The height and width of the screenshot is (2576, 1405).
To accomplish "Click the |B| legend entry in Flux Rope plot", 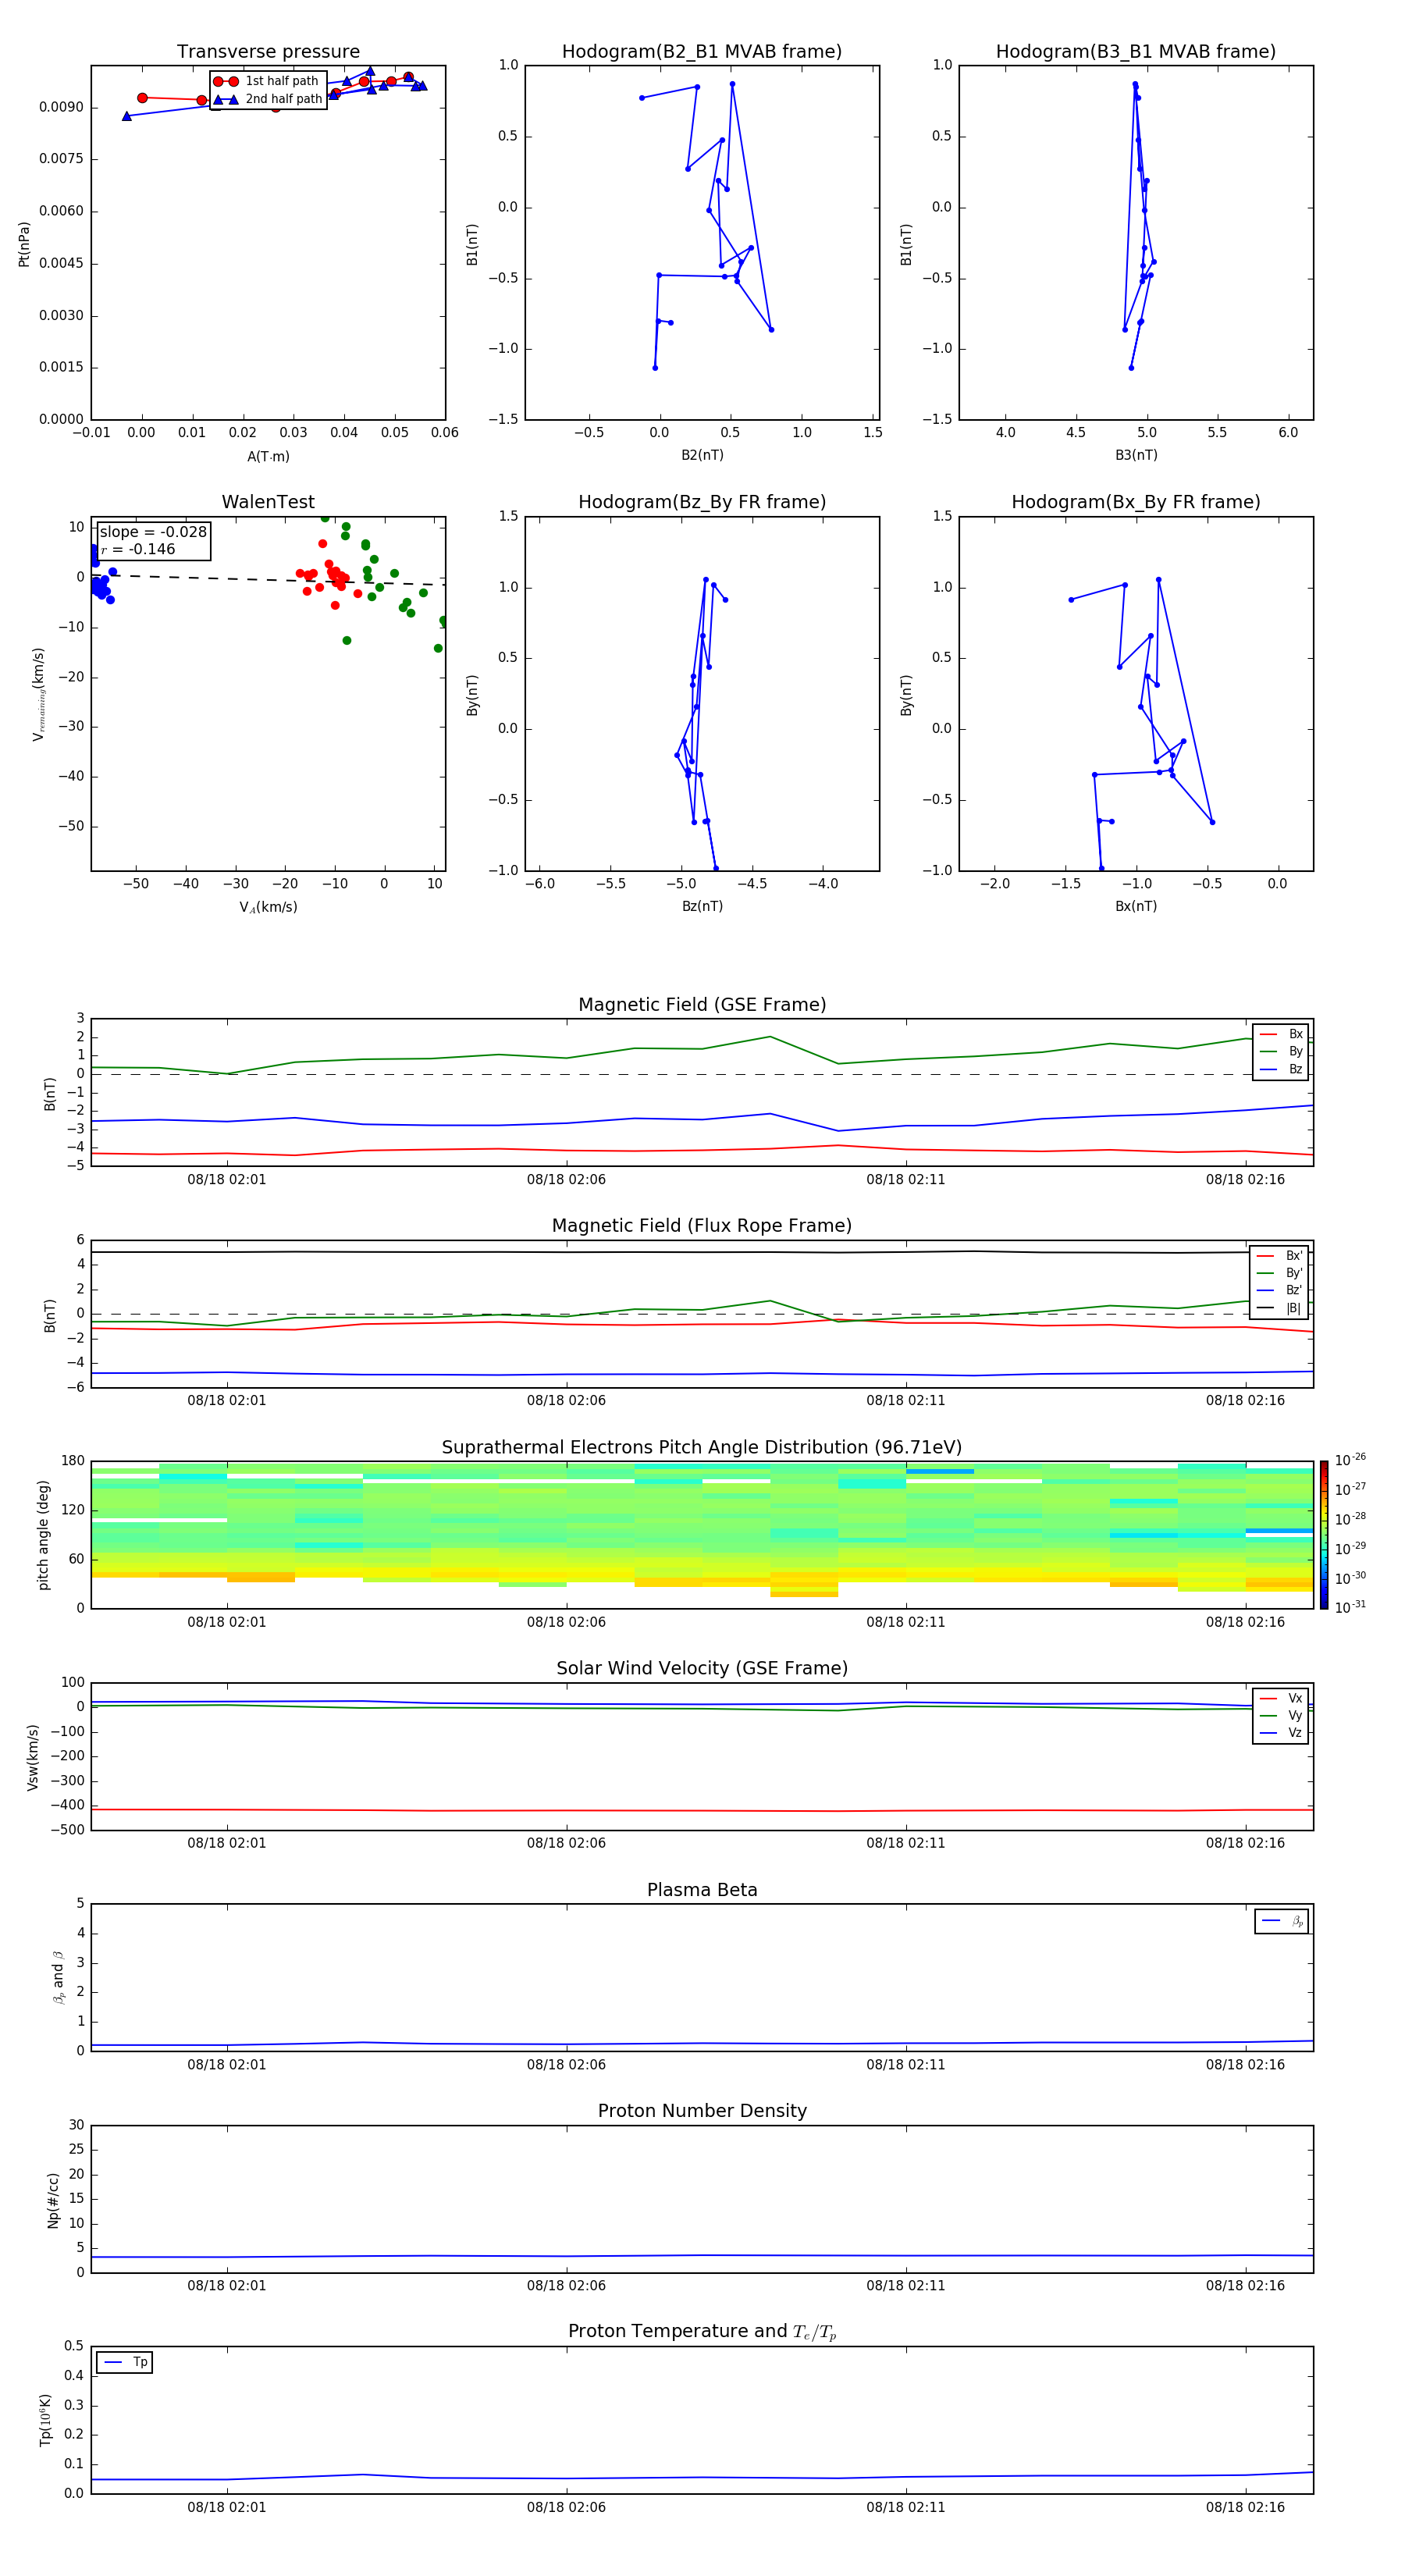I will coord(1280,1308).
